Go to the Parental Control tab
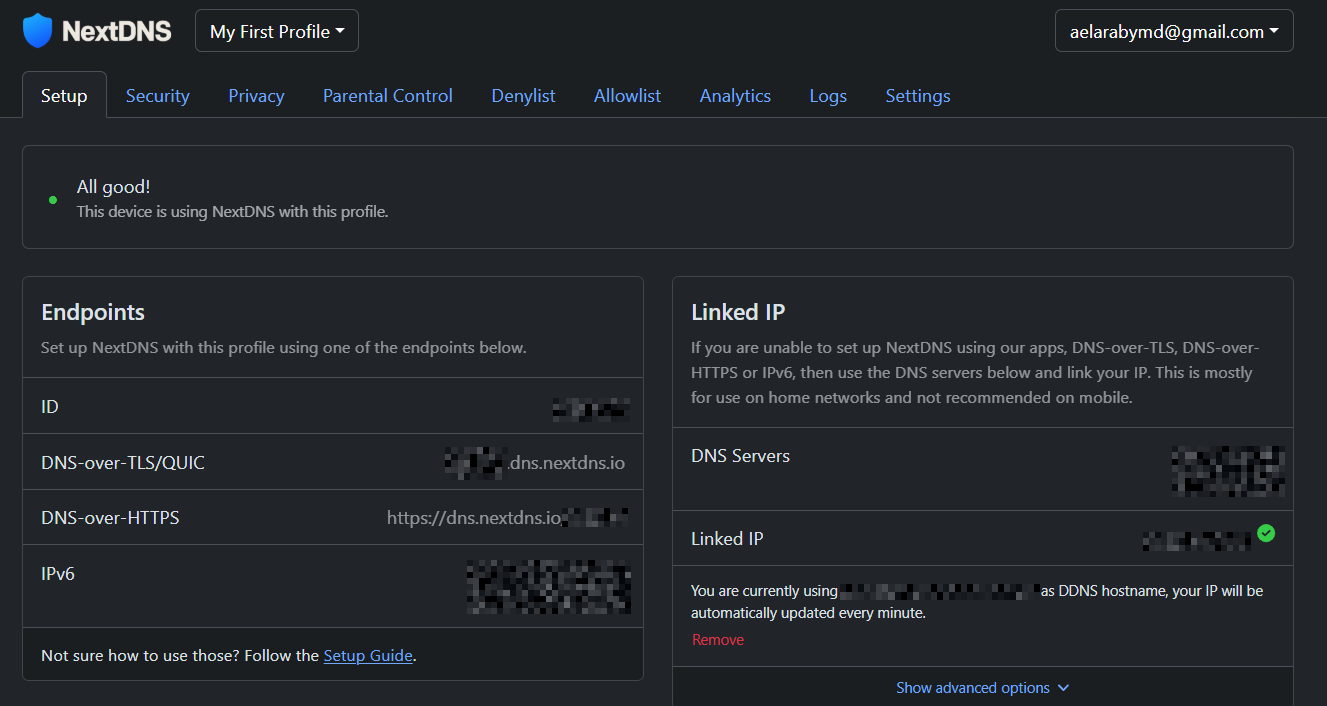Screen dimensions: 1327x706 coord(387,96)
